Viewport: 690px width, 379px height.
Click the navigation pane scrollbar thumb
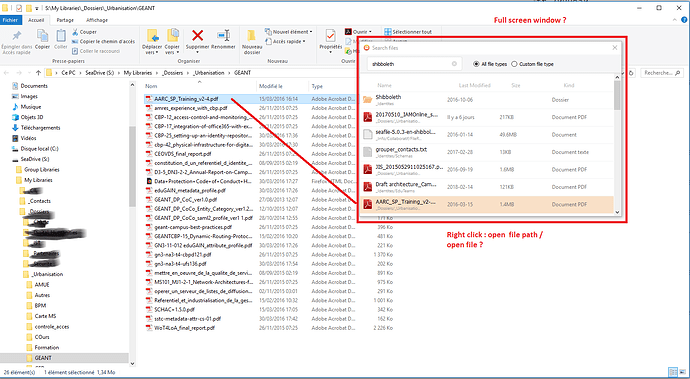pyautogui.click(x=132, y=166)
